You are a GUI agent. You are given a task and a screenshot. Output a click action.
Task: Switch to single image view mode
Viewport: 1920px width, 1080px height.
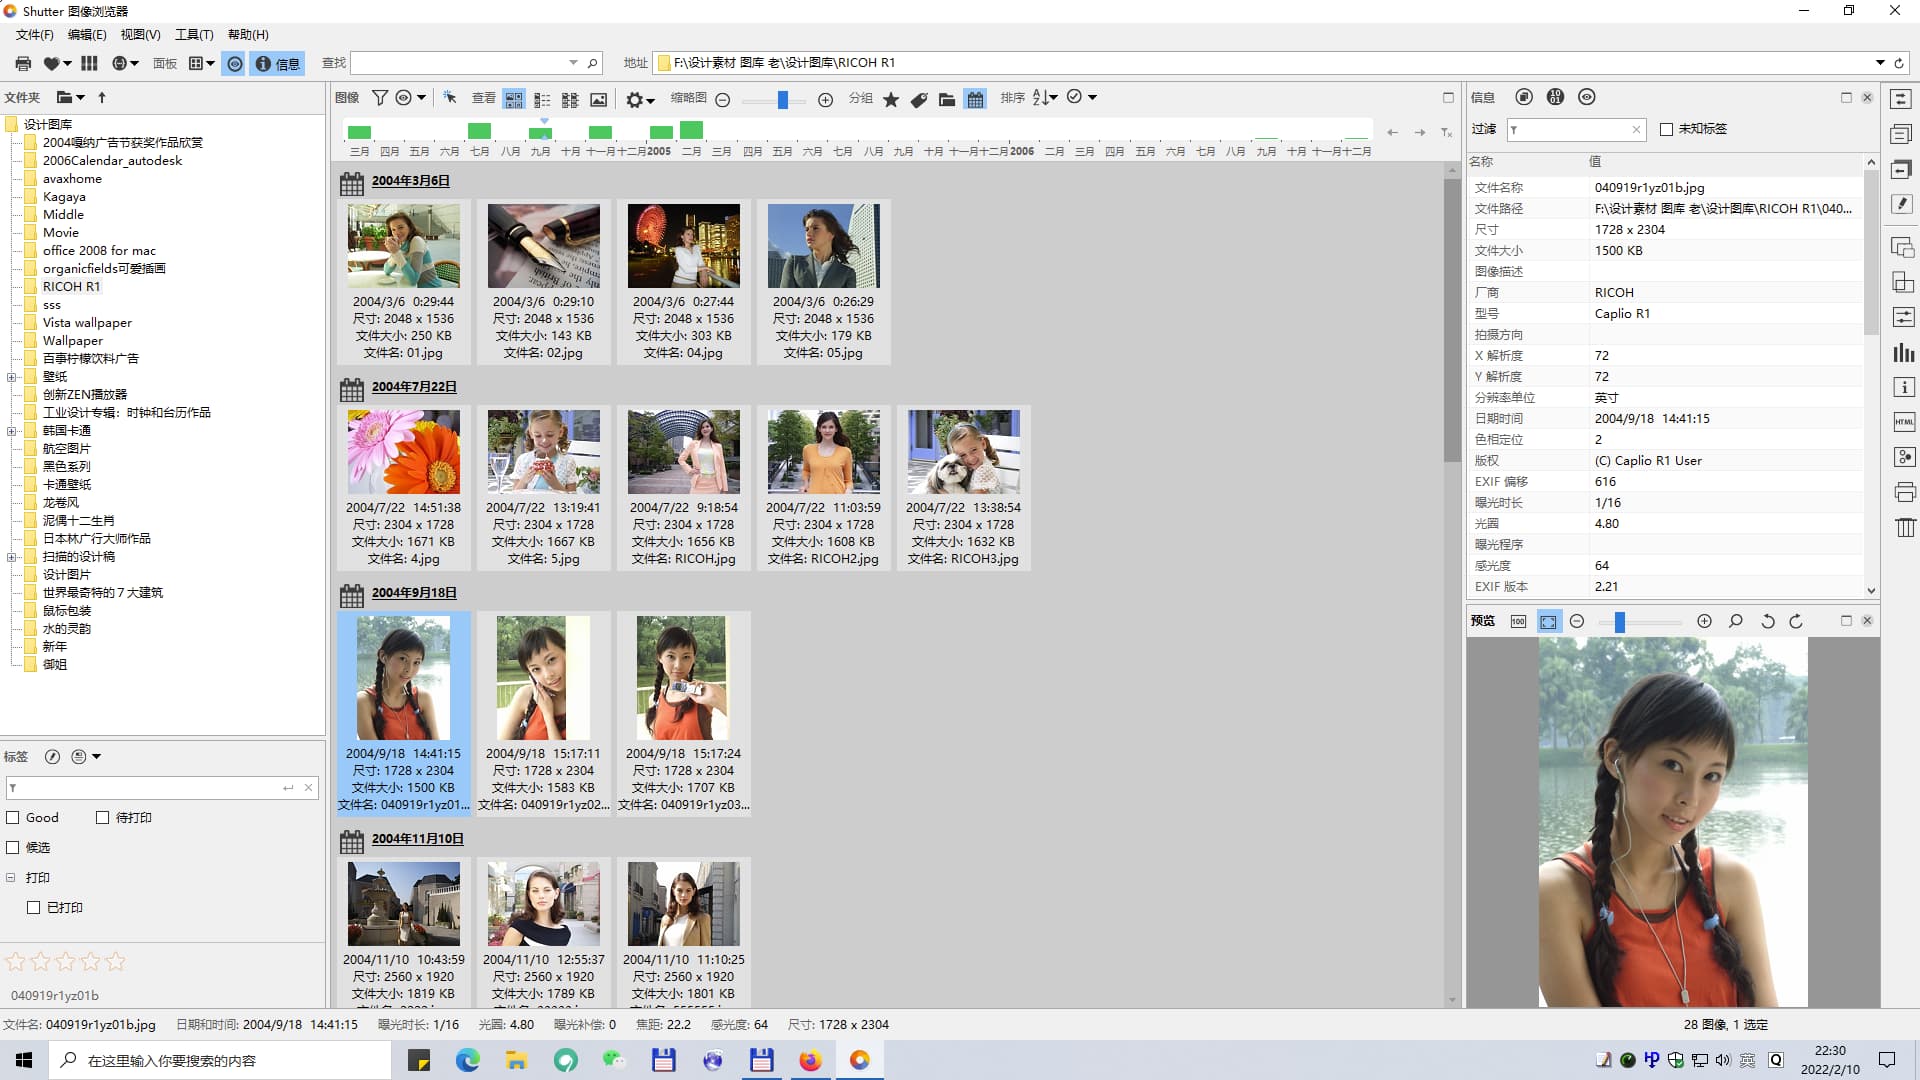click(598, 99)
